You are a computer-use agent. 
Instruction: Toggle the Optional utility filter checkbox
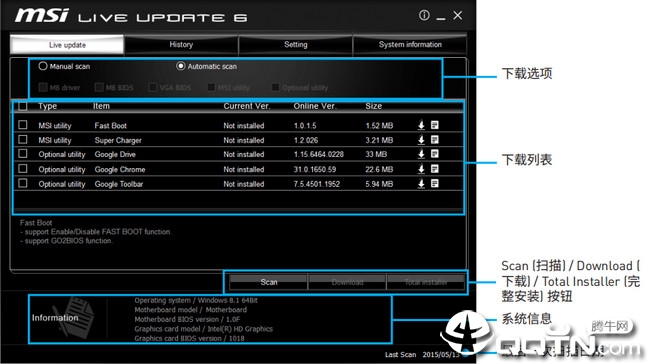pos(275,87)
